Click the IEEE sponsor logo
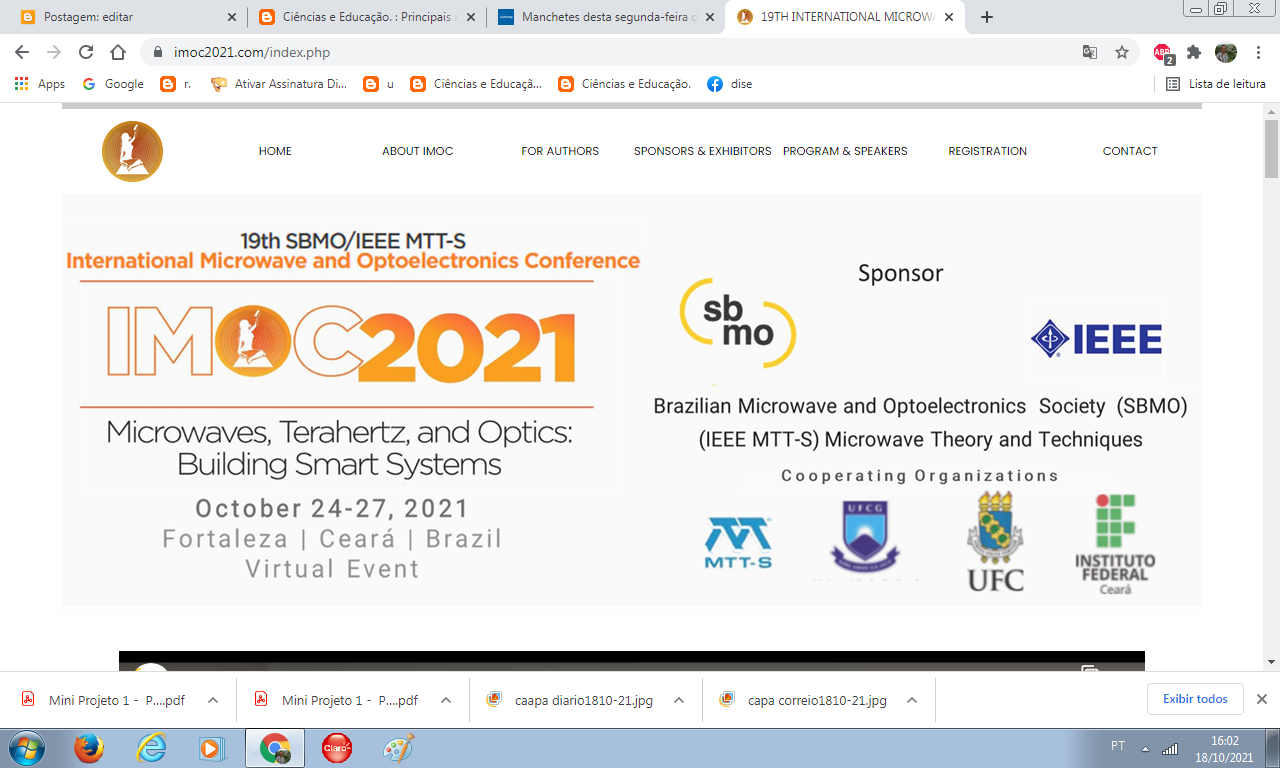Image resolution: width=1280 pixels, height=768 pixels. point(1096,340)
